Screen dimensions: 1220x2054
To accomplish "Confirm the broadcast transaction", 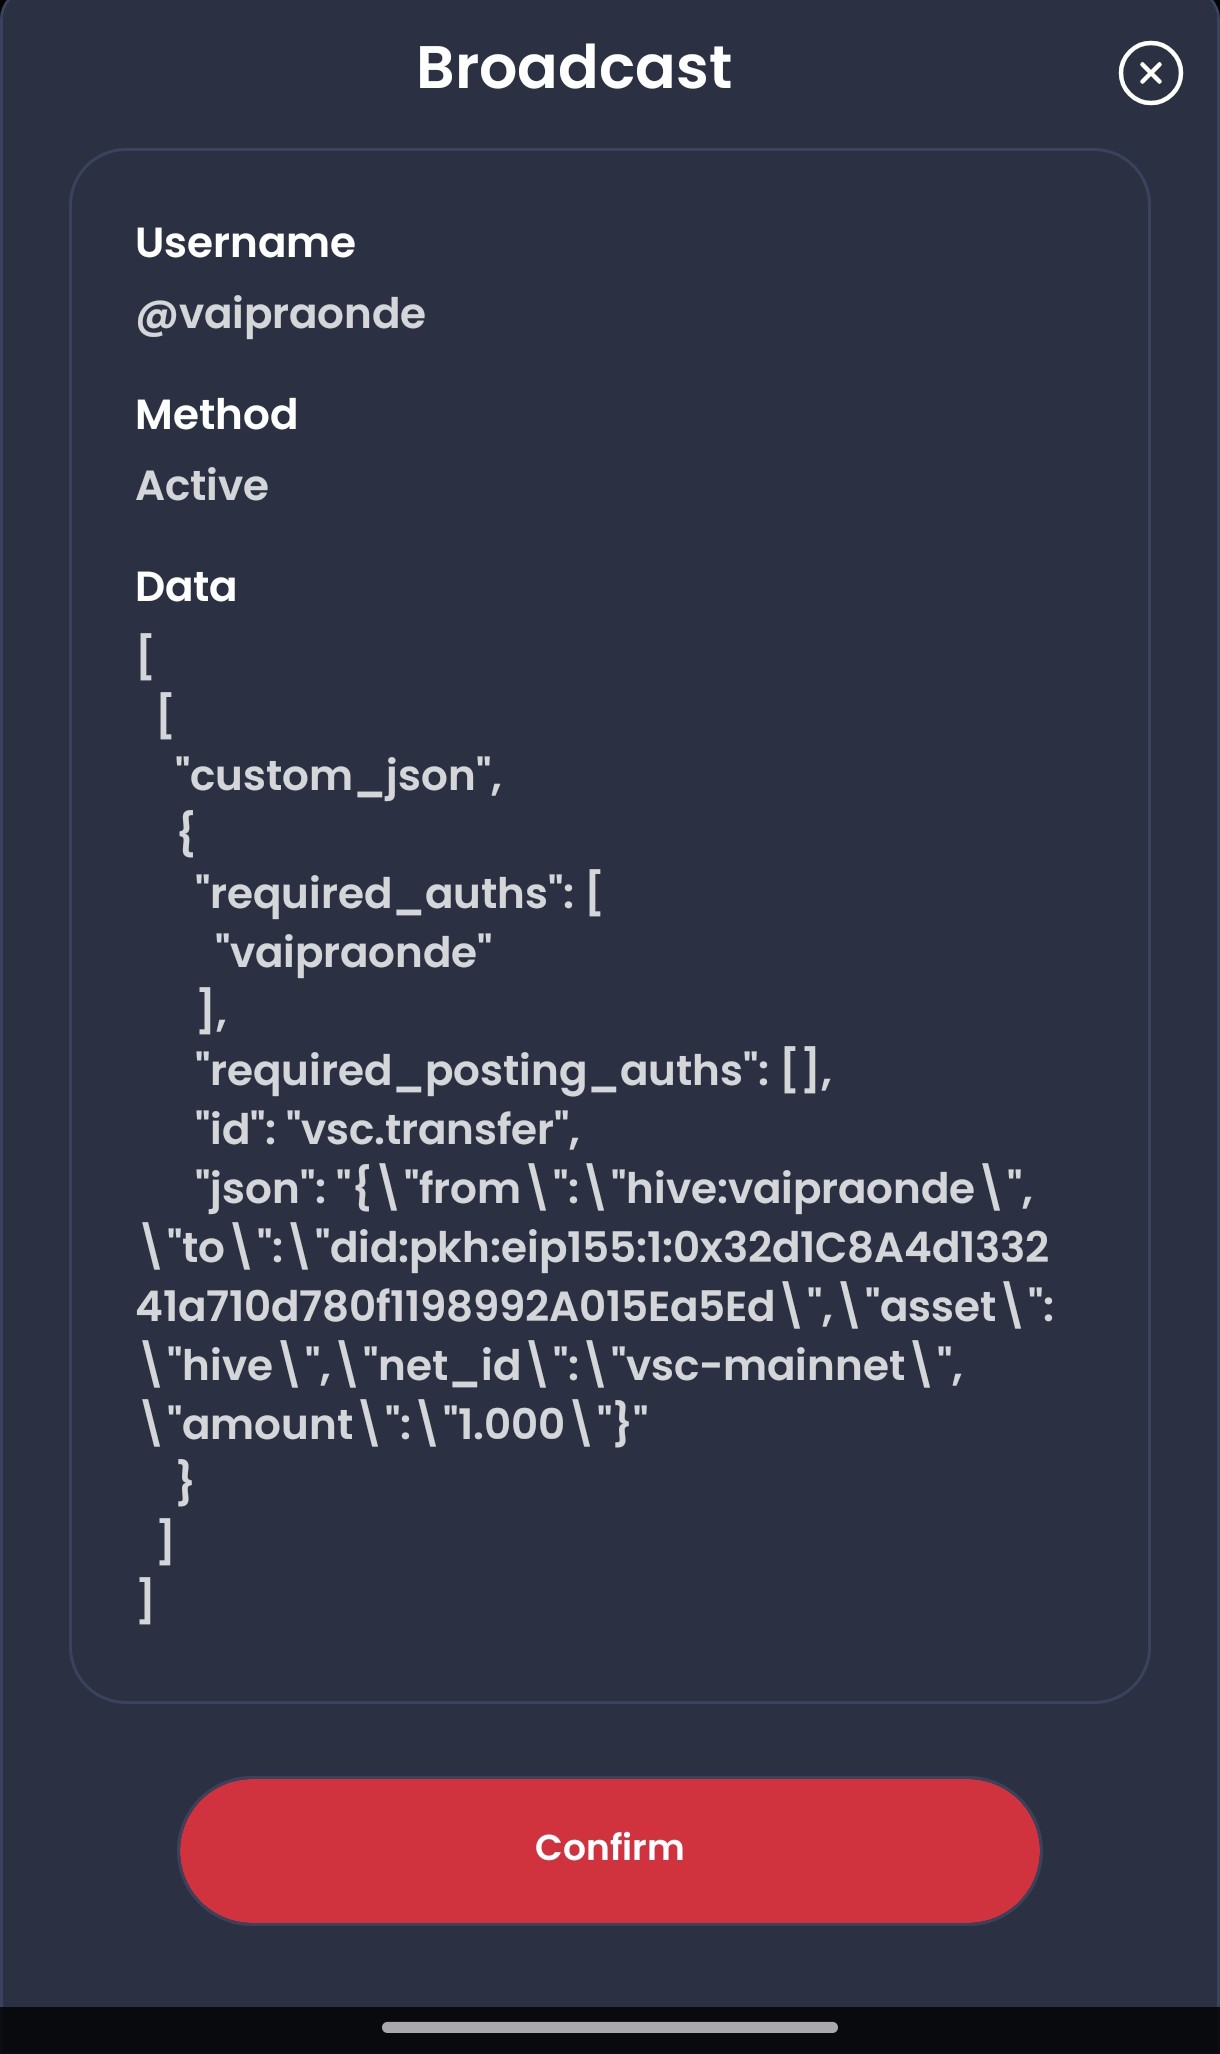I will (x=610, y=1850).
